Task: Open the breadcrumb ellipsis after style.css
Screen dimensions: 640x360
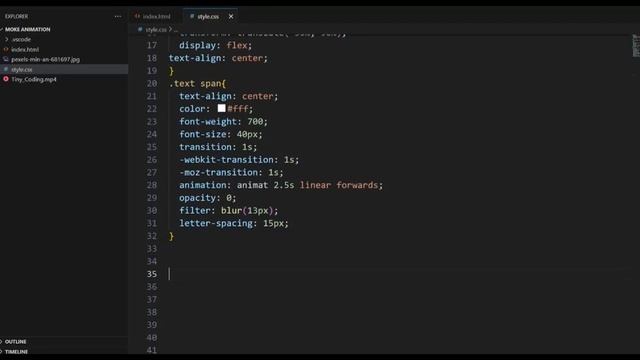Action: tap(176, 30)
